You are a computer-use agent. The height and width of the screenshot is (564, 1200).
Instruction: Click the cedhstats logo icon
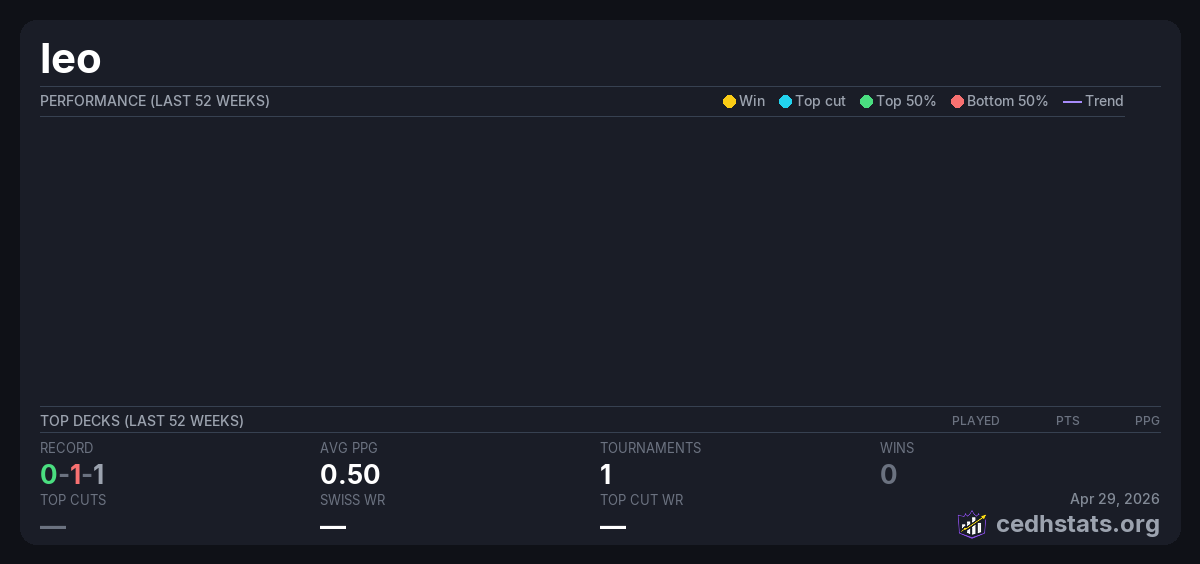[x=972, y=524]
